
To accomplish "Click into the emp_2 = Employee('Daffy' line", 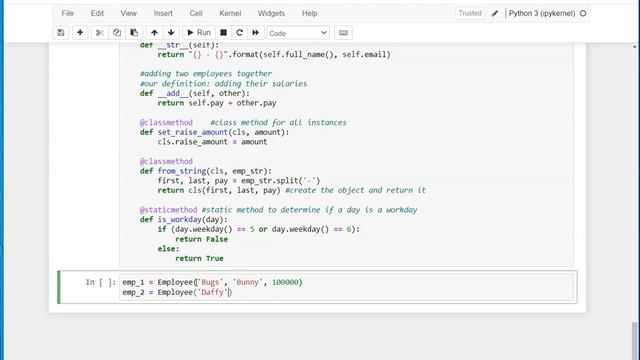I will tap(177, 292).
